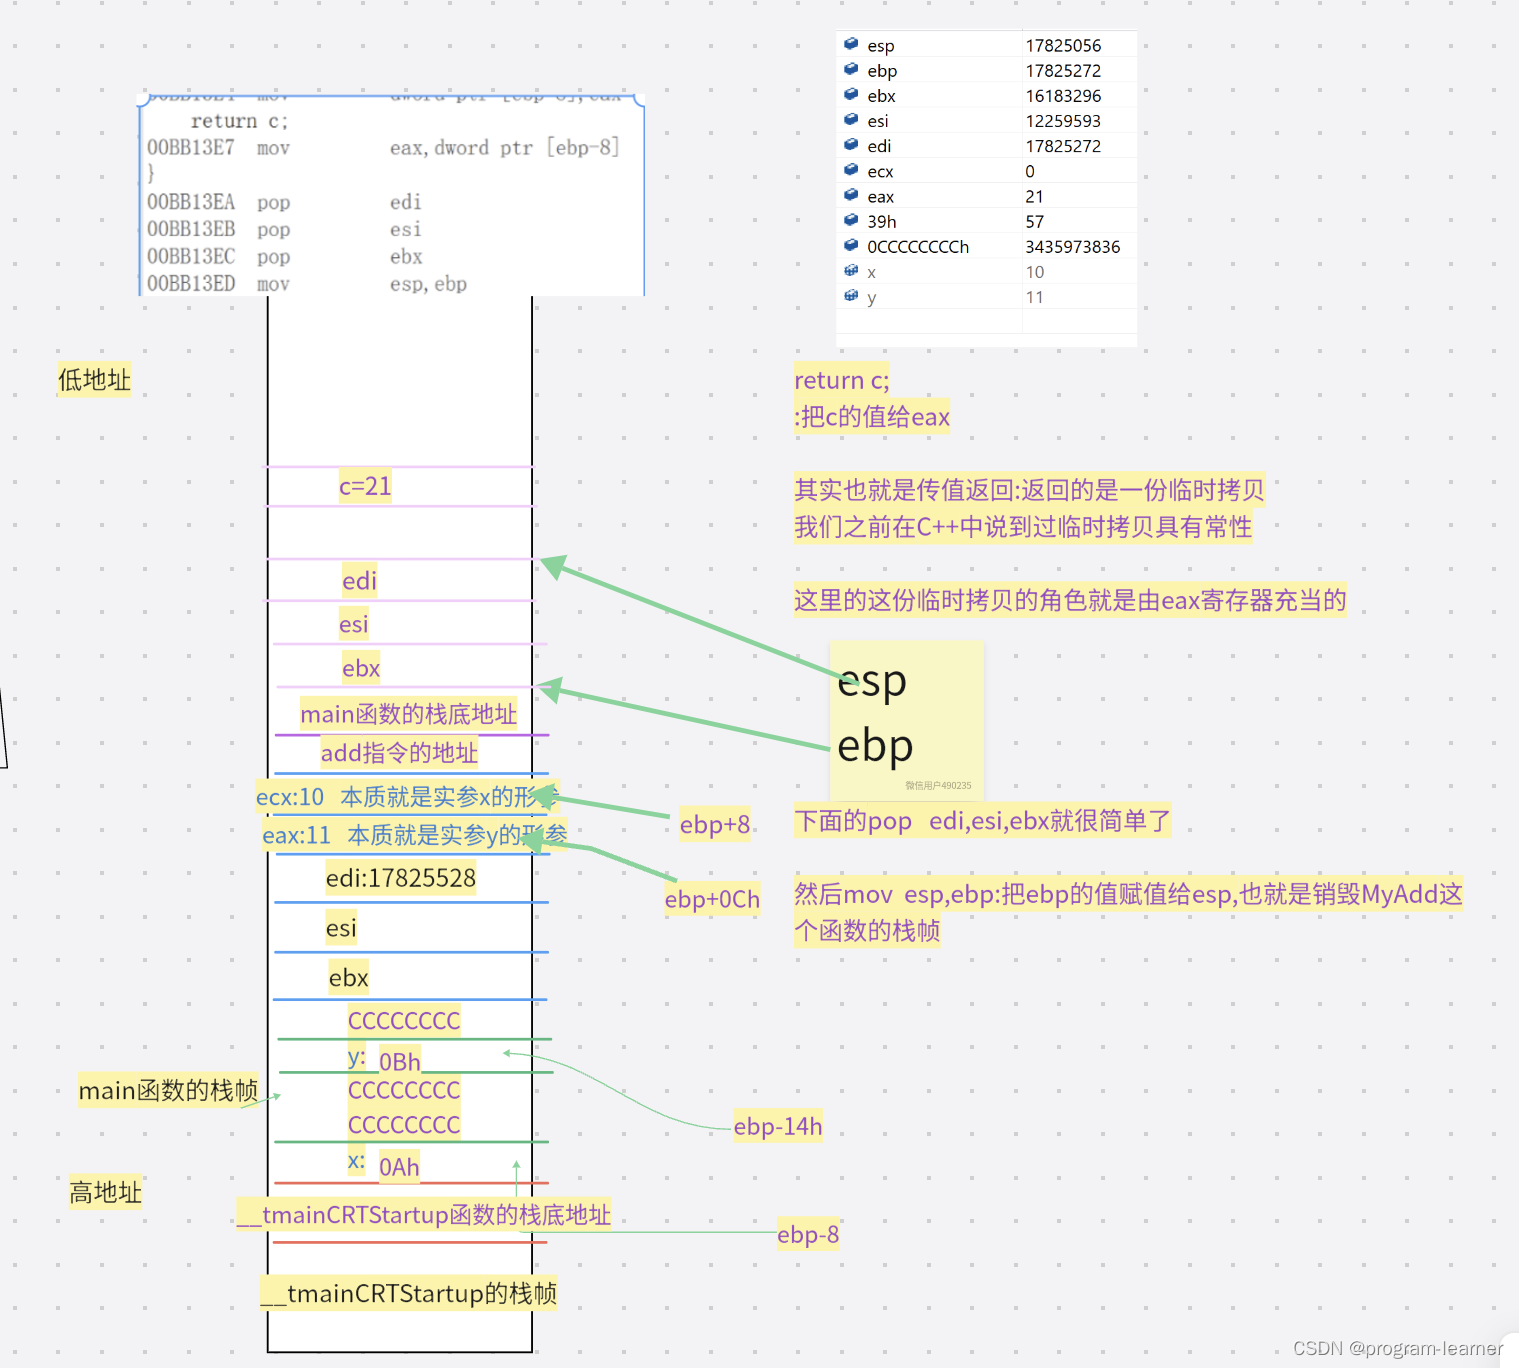Select the ebp+0Ch annotation label
This screenshot has width=1519, height=1368.
(712, 899)
